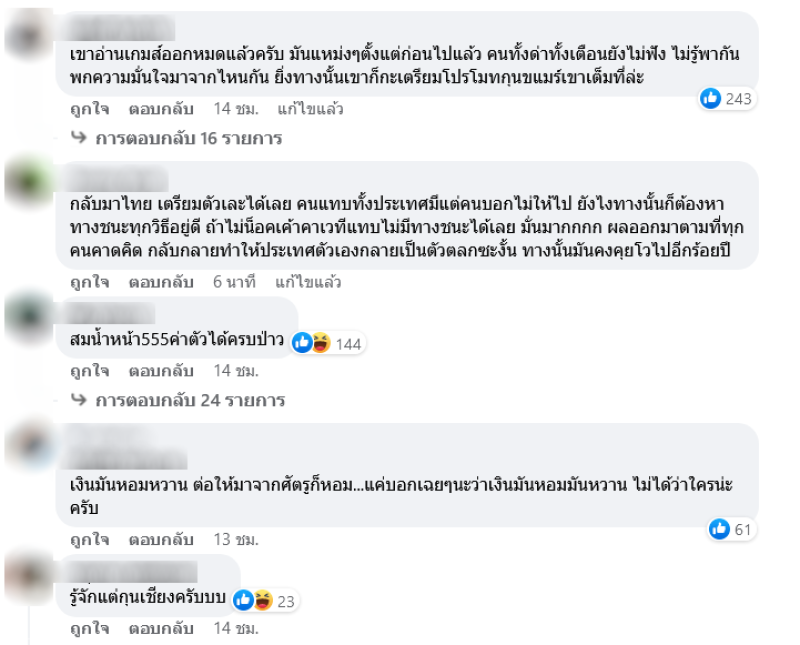Like the first comment with ถูกใจ
This screenshot has height=645, width=800.
(x=89, y=107)
